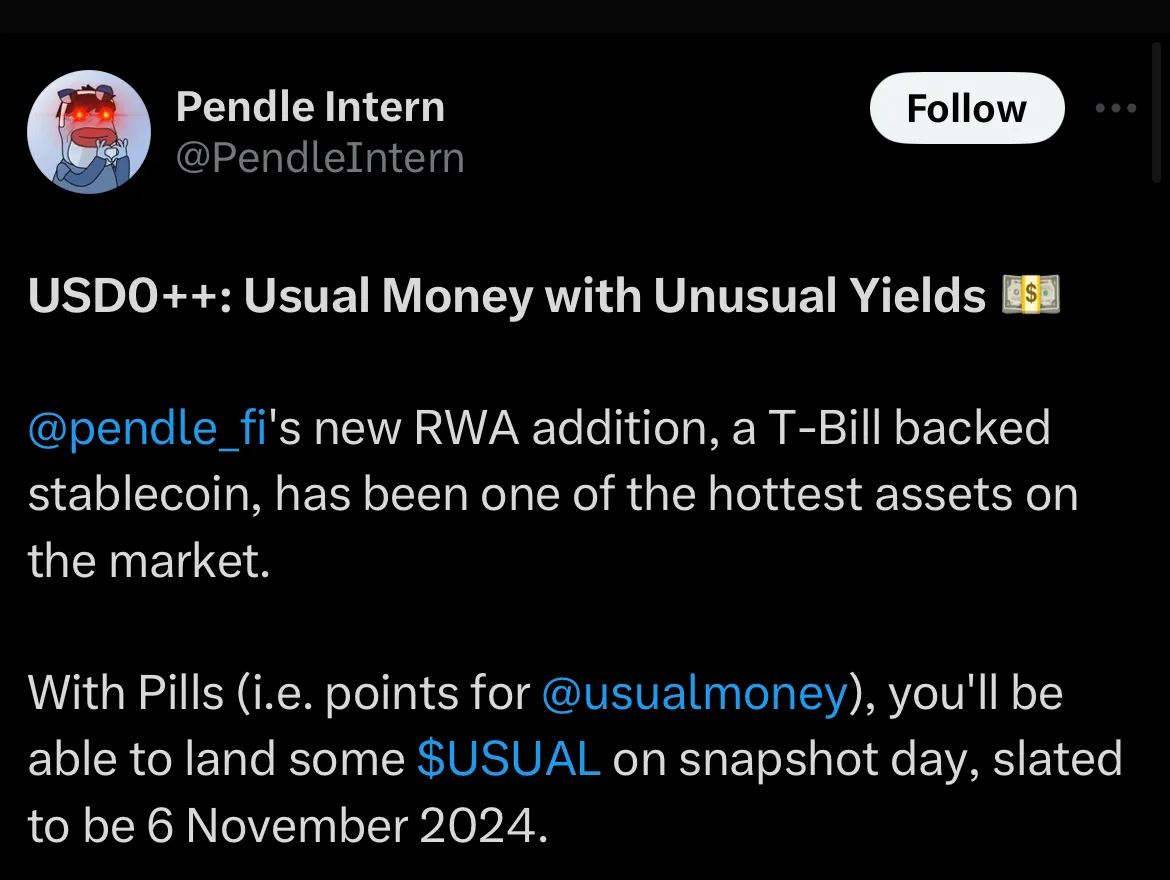Click the $USUAL cashtag link
The image size is (1170, 880).
[x=508, y=759]
